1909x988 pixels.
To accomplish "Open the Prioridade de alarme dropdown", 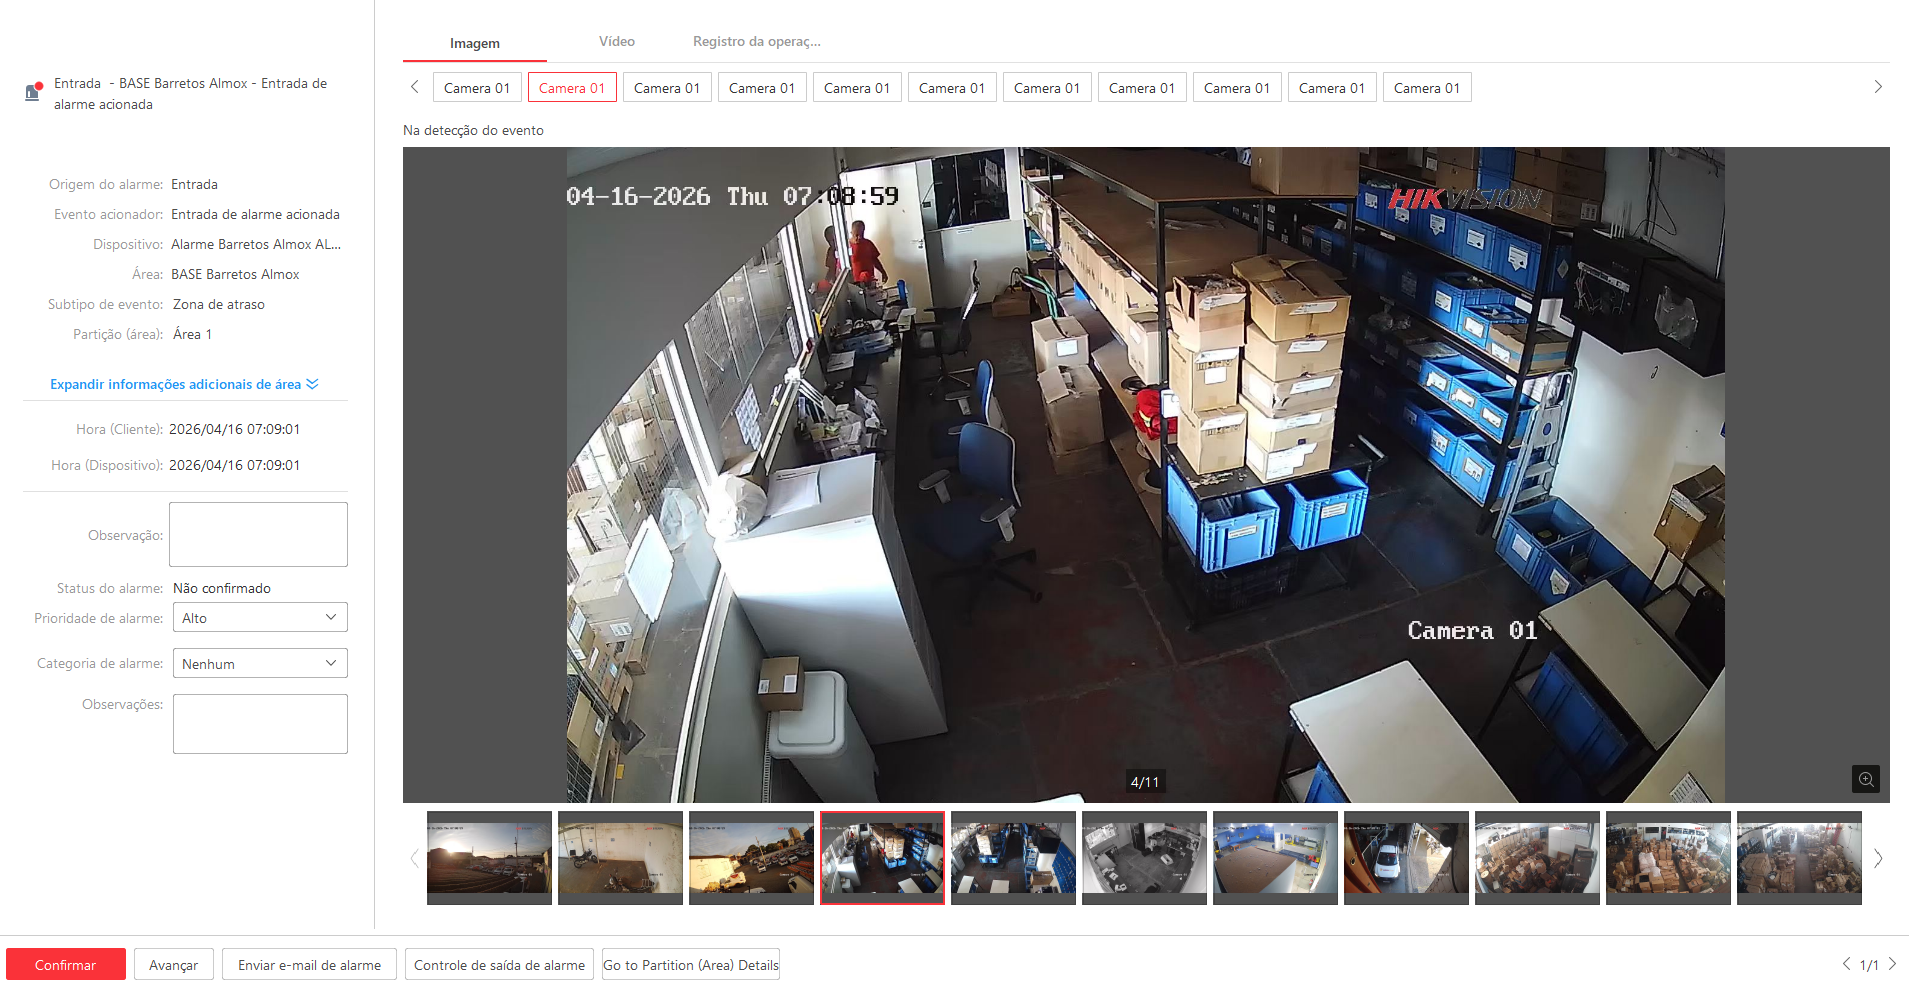I will click(260, 618).
